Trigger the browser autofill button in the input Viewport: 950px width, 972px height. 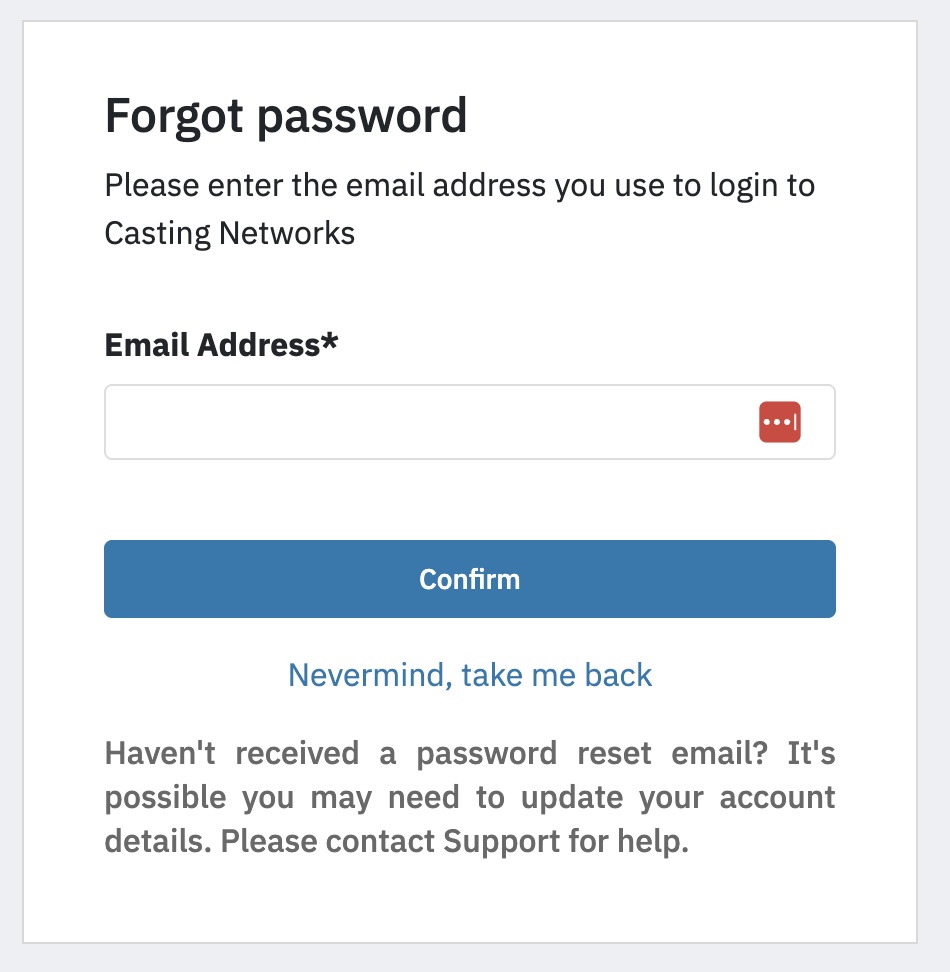[780, 422]
